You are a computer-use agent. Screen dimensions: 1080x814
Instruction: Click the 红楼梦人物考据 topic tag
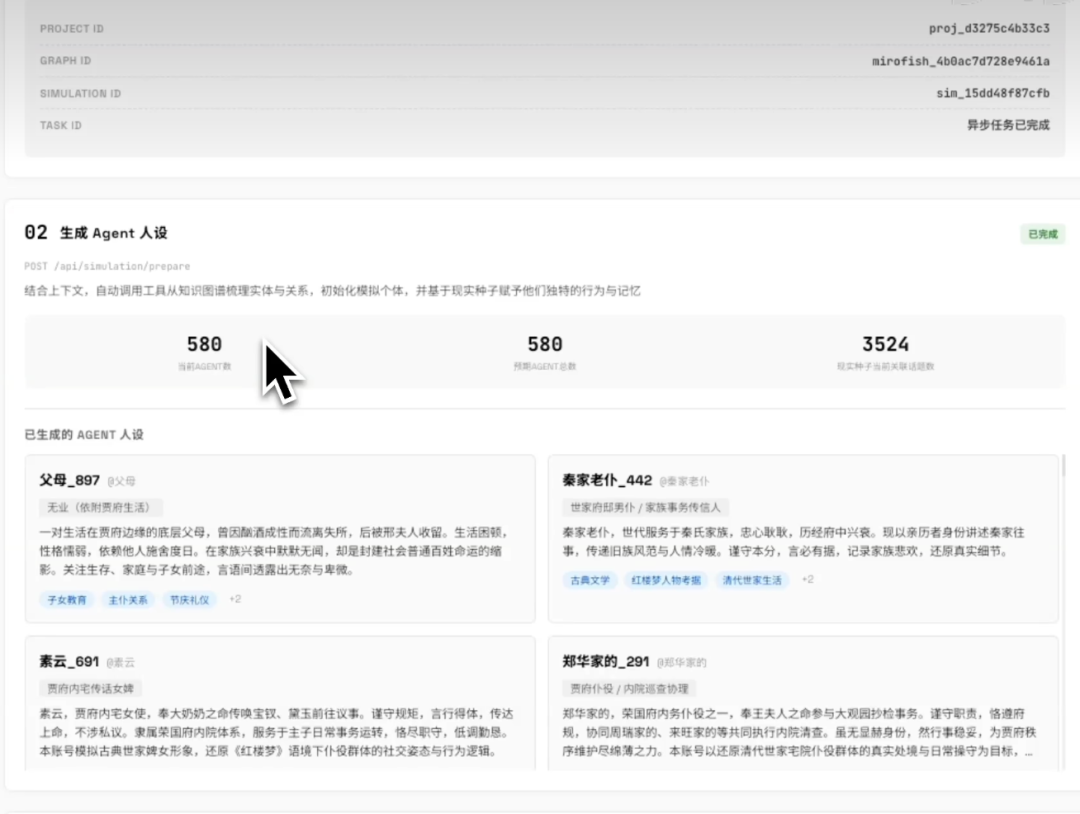tap(666, 580)
